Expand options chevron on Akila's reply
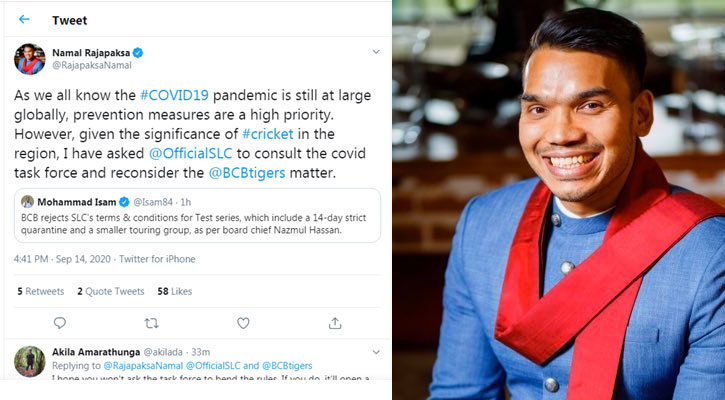The image size is (725, 400). [x=375, y=352]
